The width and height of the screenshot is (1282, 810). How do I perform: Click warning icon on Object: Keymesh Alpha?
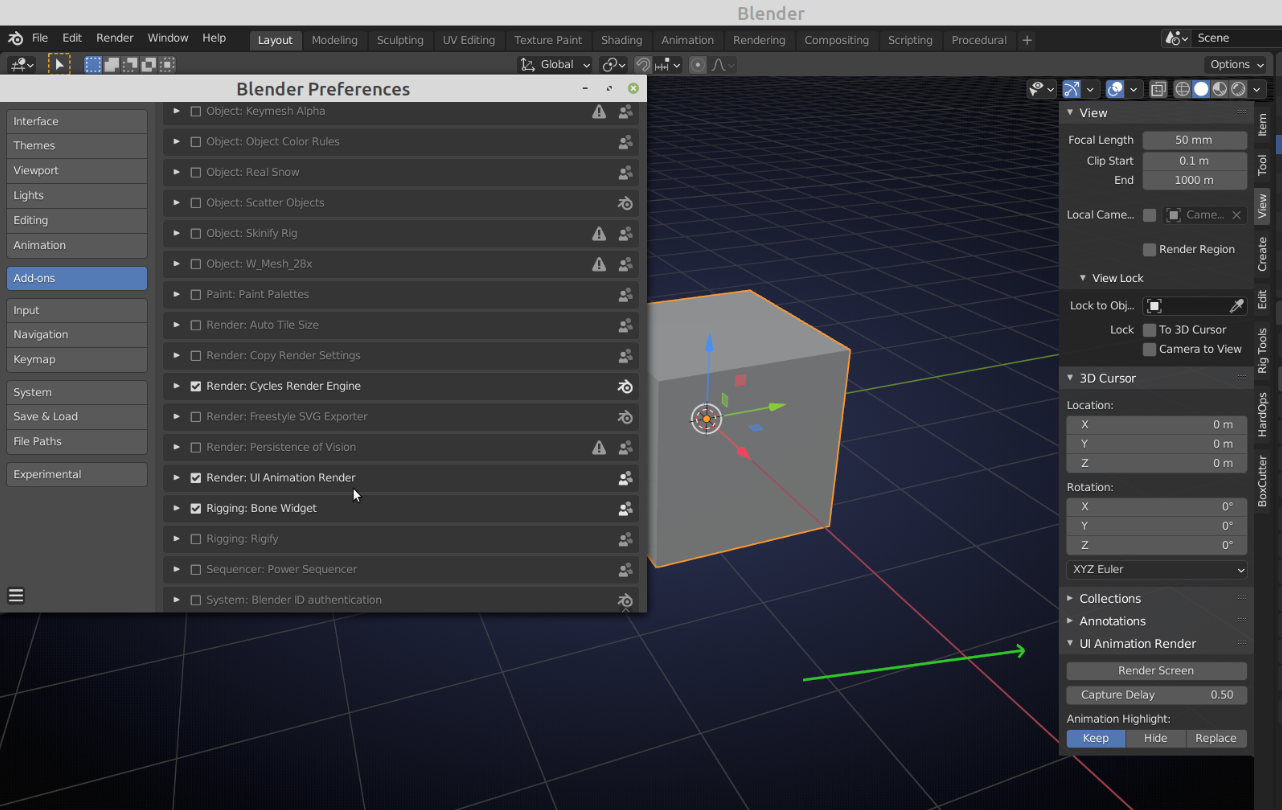click(x=599, y=111)
